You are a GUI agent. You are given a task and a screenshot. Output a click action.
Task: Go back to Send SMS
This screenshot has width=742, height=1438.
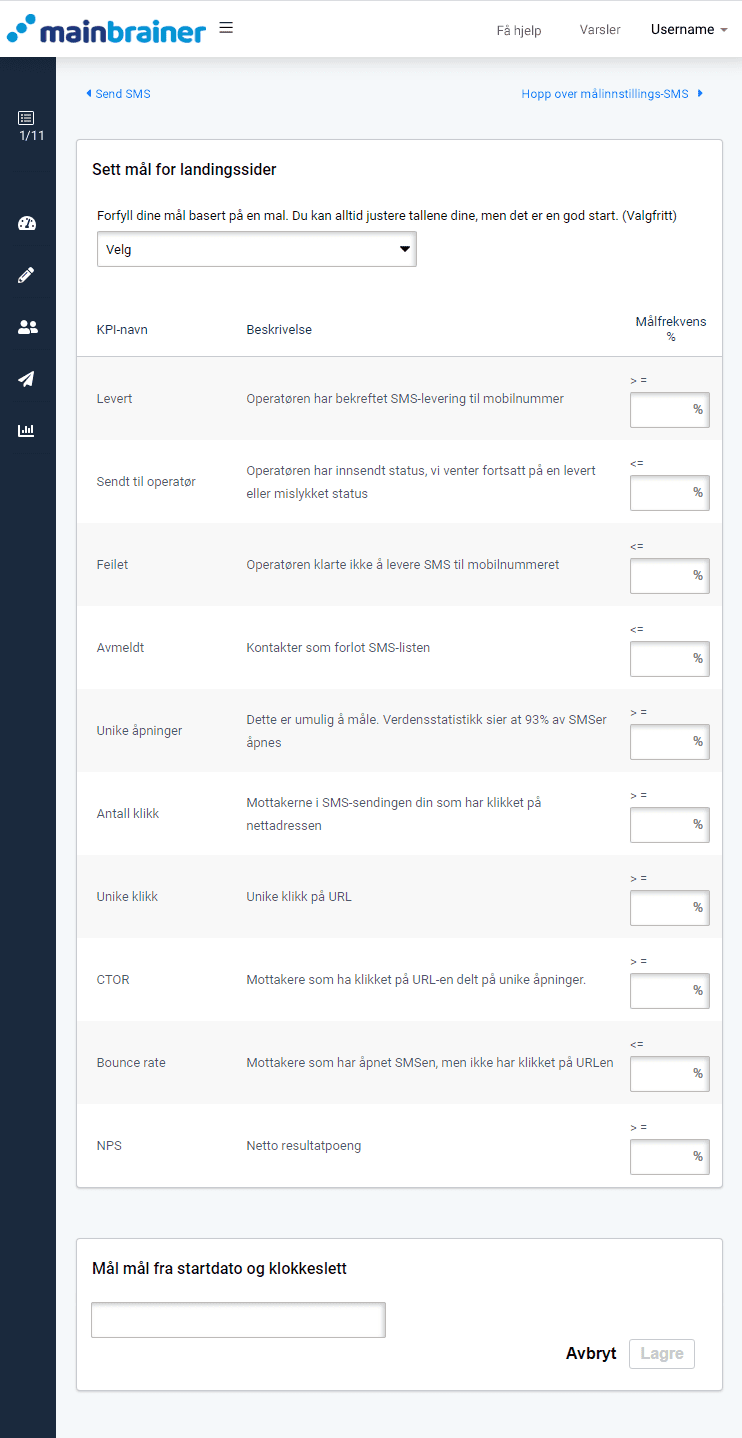(x=118, y=94)
